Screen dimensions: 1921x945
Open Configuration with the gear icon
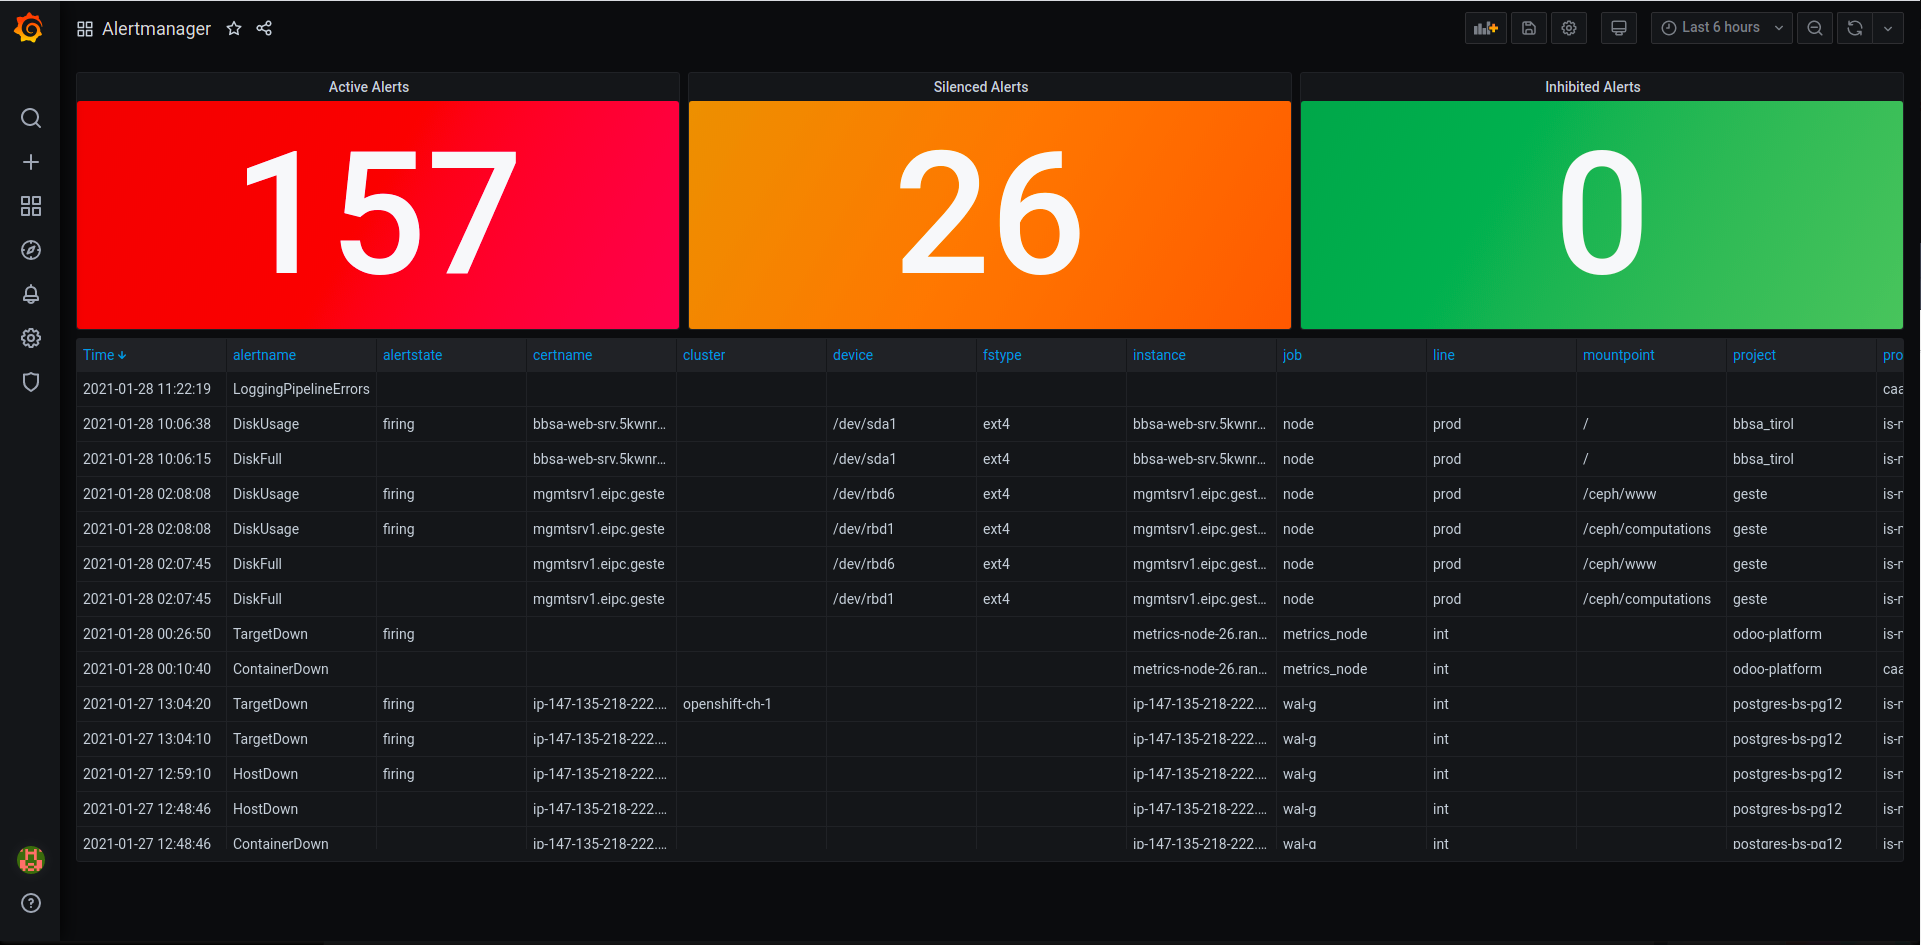30,338
